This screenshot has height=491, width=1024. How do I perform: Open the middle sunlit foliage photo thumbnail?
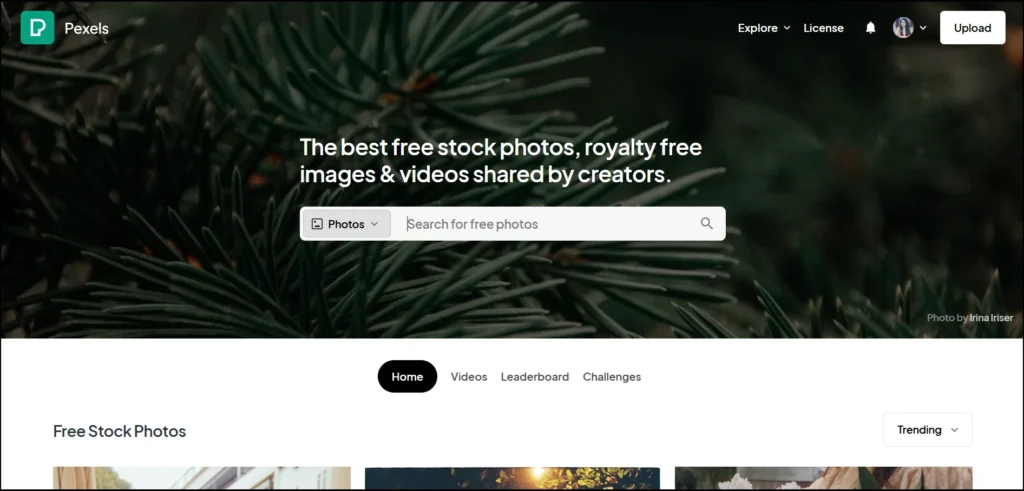pyautogui.click(x=512, y=479)
